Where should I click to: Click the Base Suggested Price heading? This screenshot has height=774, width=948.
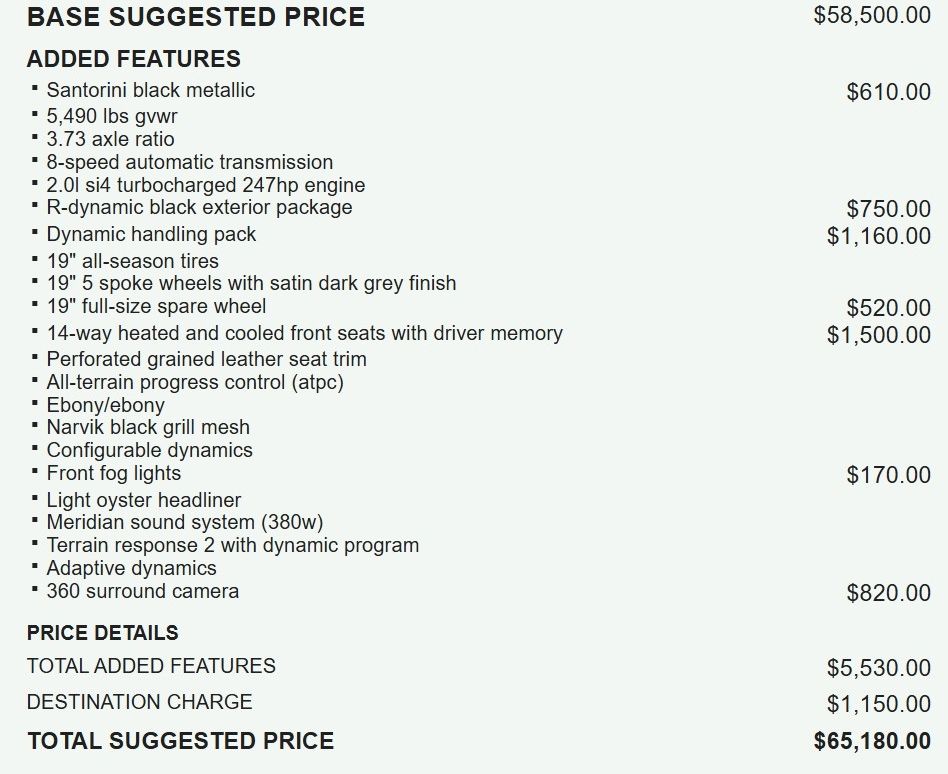coord(195,17)
